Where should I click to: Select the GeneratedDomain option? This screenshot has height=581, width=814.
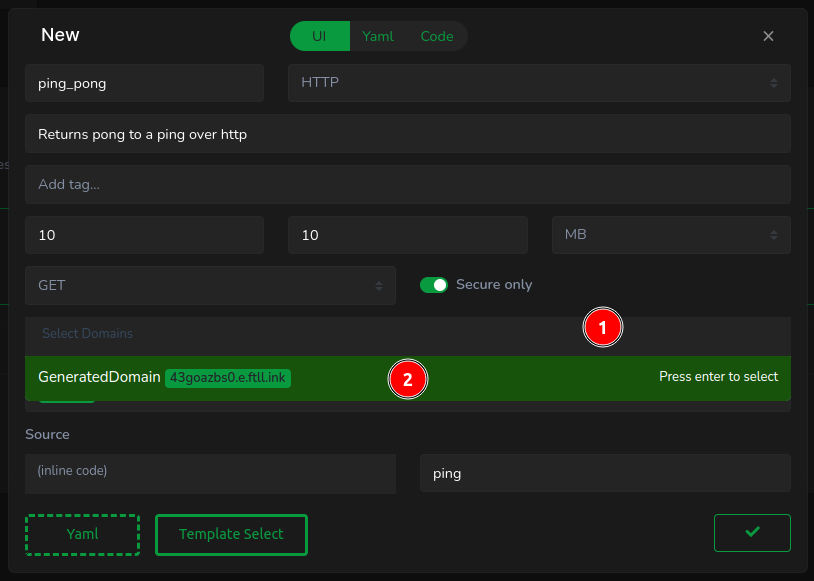98,377
